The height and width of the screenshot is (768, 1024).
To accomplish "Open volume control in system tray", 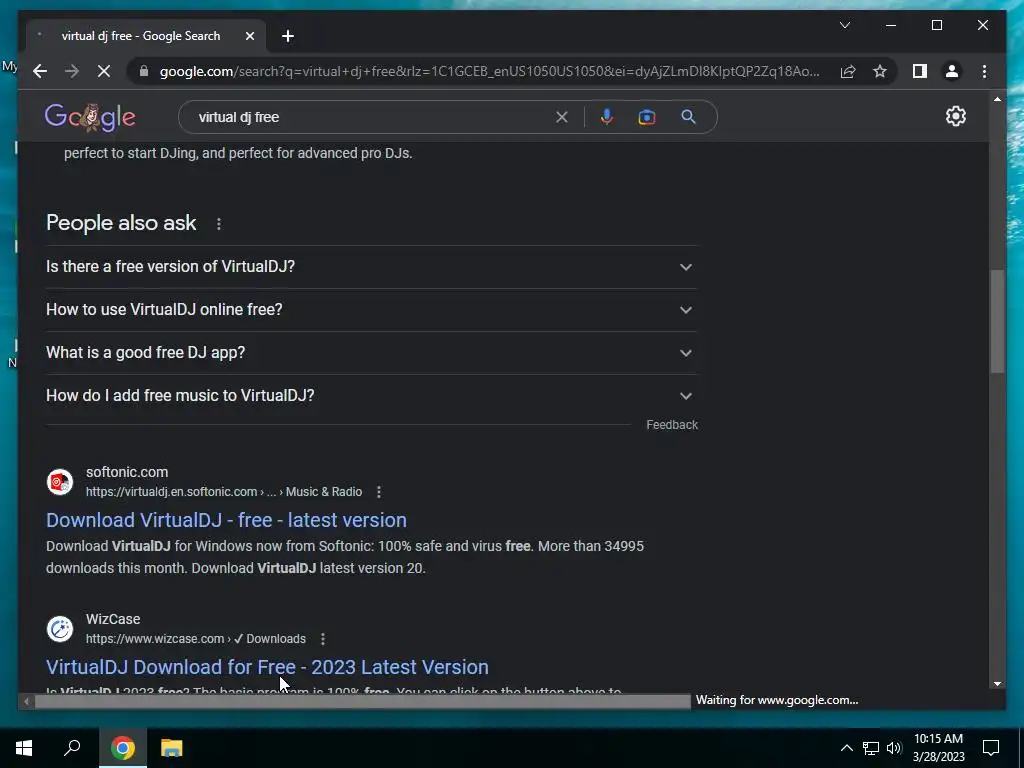I will [894, 748].
